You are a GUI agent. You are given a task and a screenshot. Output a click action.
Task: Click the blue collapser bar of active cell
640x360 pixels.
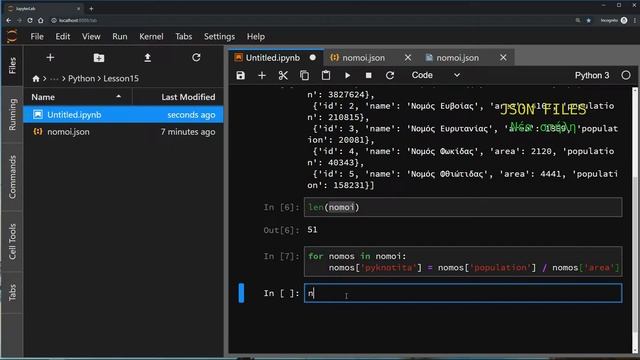tap(241, 293)
